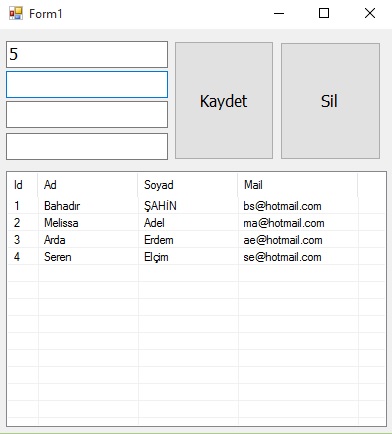
Task: Close the Form1 window
Action: [370, 13]
